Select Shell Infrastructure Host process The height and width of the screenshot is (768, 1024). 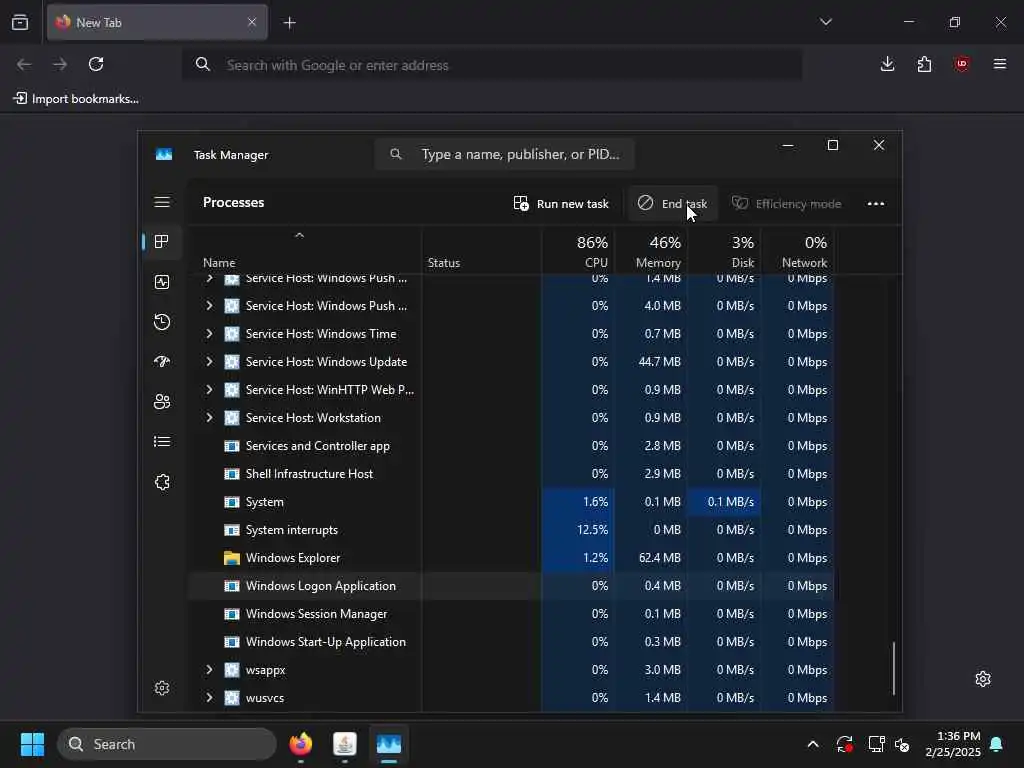click(511, 474)
